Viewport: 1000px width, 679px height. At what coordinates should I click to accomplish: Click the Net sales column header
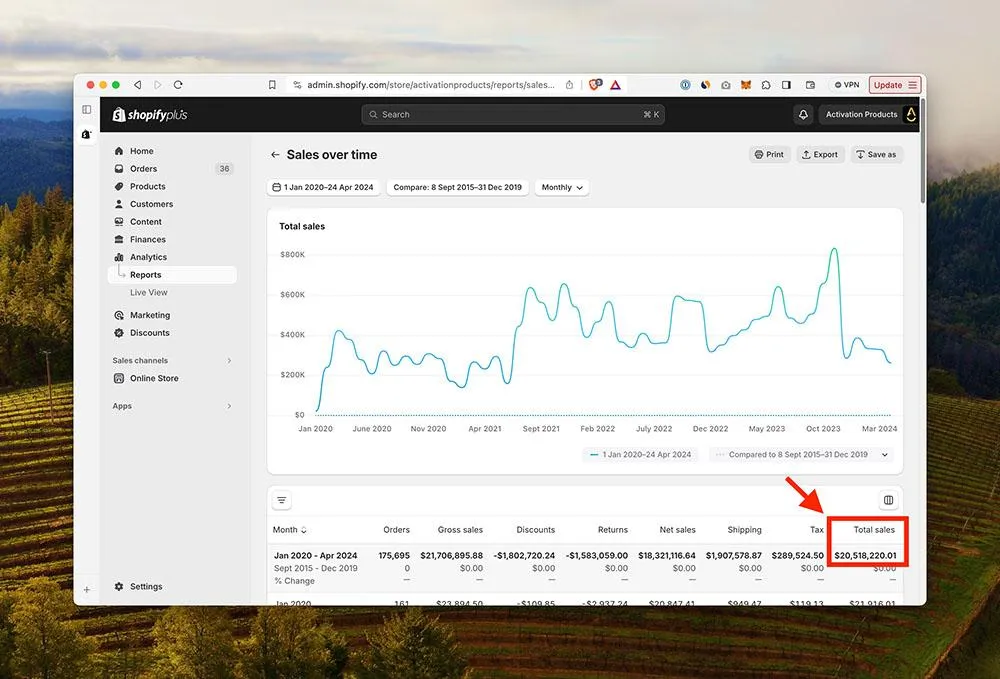click(x=677, y=530)
